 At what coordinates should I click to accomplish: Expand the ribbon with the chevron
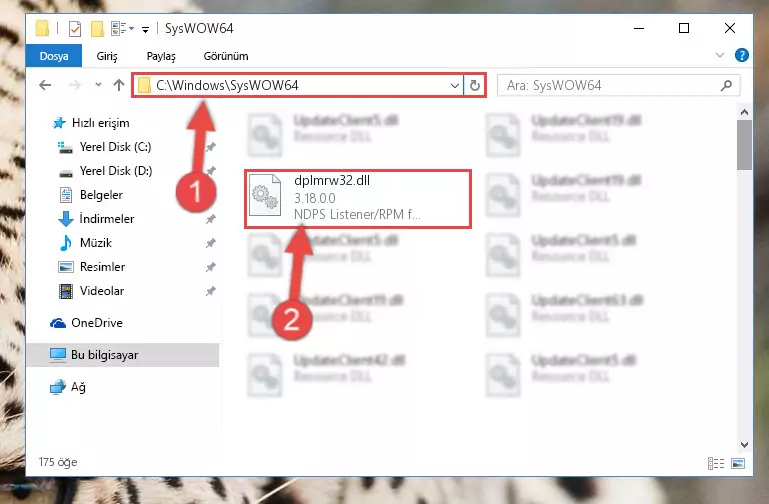tap(719, 55)
